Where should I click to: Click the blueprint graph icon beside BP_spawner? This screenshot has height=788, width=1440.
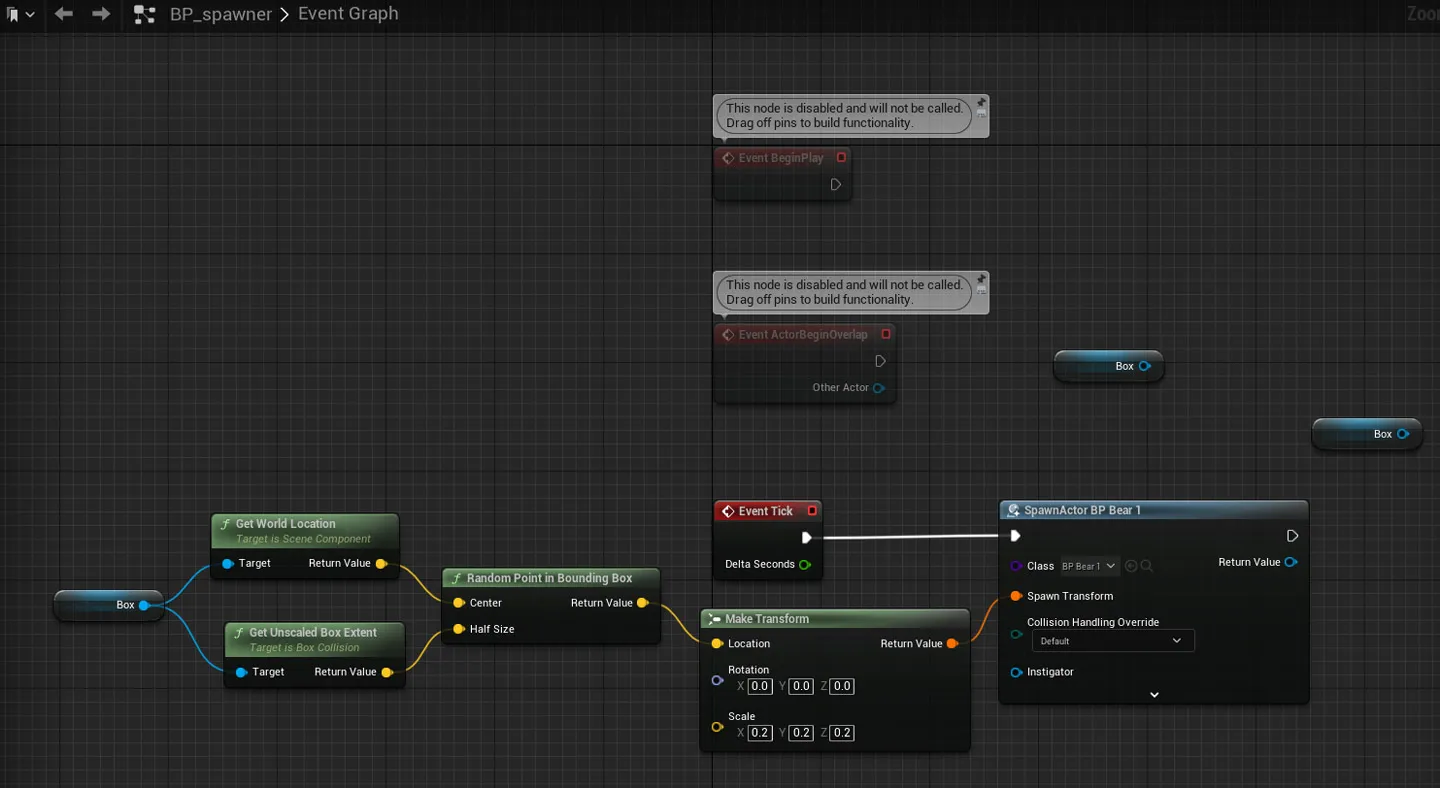pos(145,14)
